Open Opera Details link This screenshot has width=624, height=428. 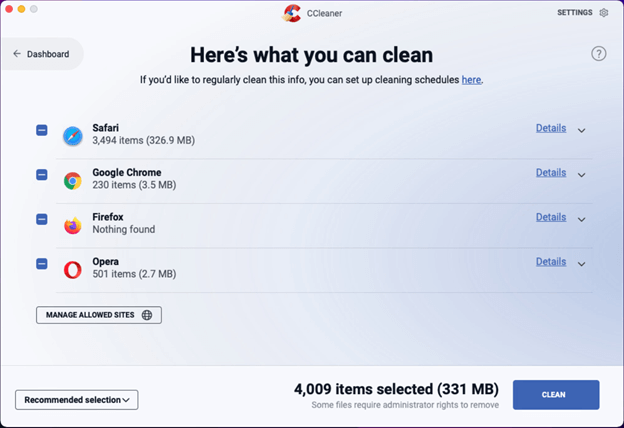click(x=551, y=262)
